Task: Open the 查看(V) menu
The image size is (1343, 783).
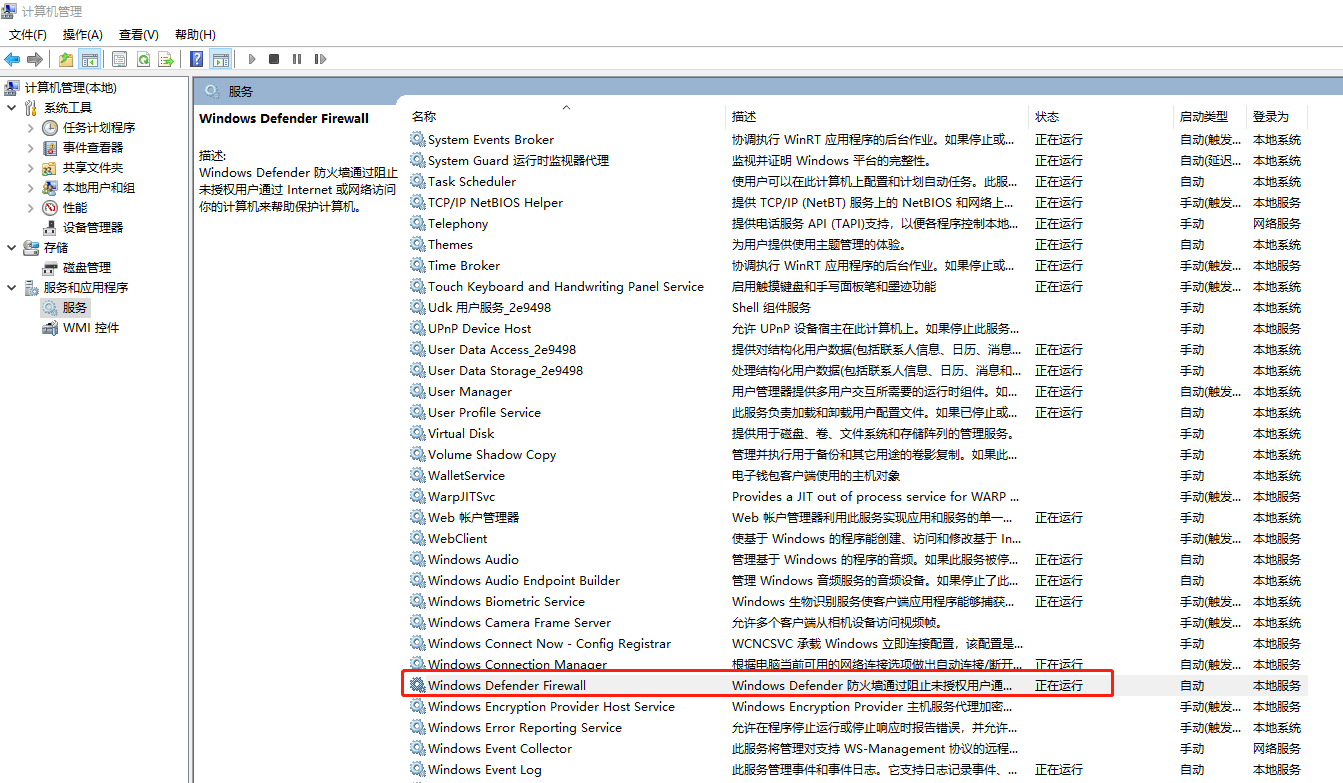Action: point(139,35)
